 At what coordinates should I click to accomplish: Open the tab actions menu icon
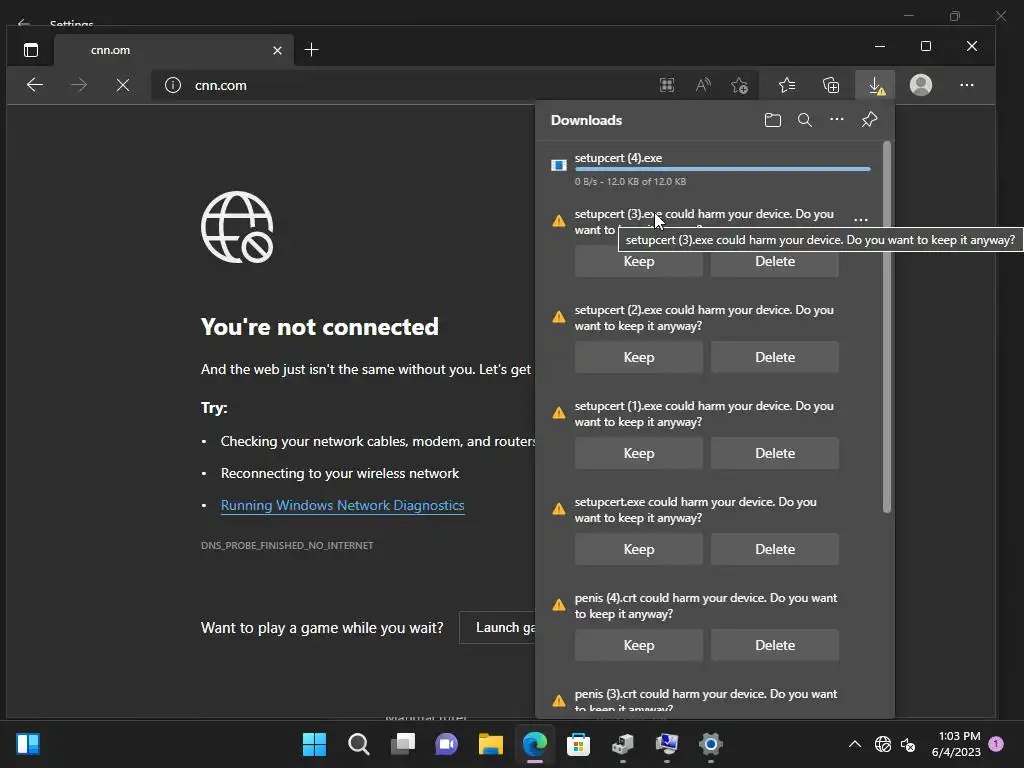(31, 50)
